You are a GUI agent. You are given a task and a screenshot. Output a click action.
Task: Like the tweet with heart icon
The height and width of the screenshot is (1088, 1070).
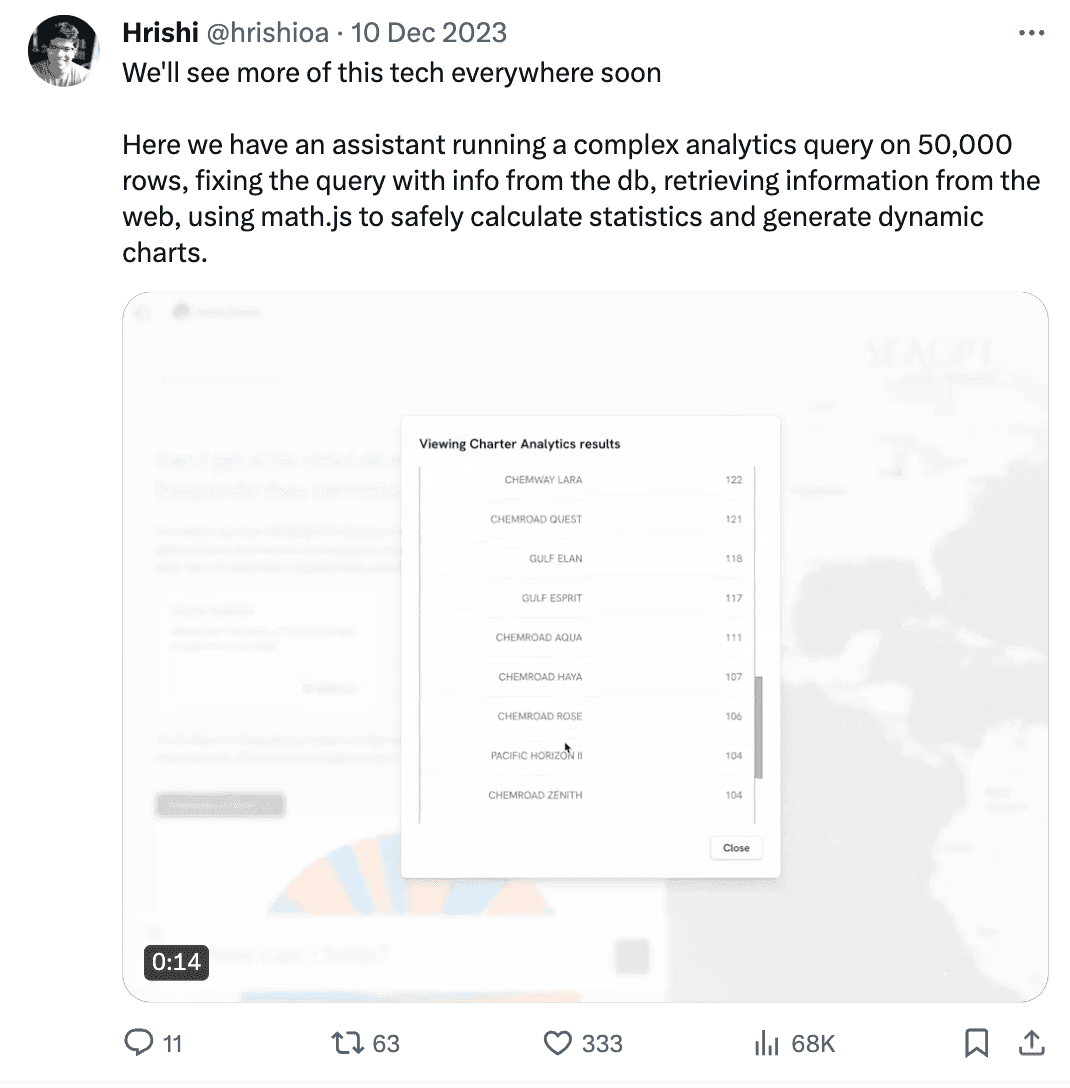pyautogui.click(x=557, y=1043)
